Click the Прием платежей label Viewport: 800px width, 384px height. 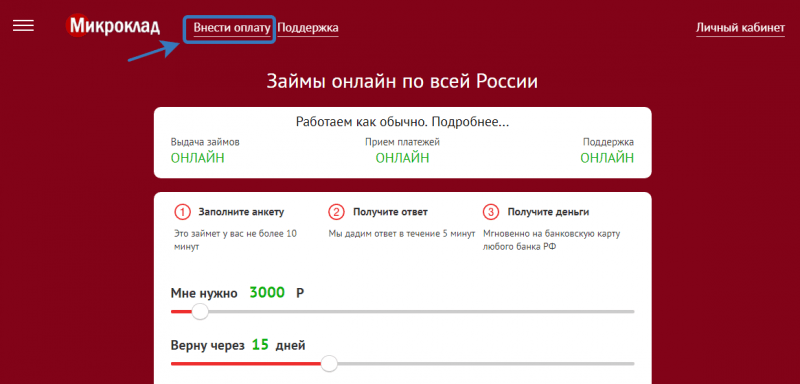pos(402,142)
